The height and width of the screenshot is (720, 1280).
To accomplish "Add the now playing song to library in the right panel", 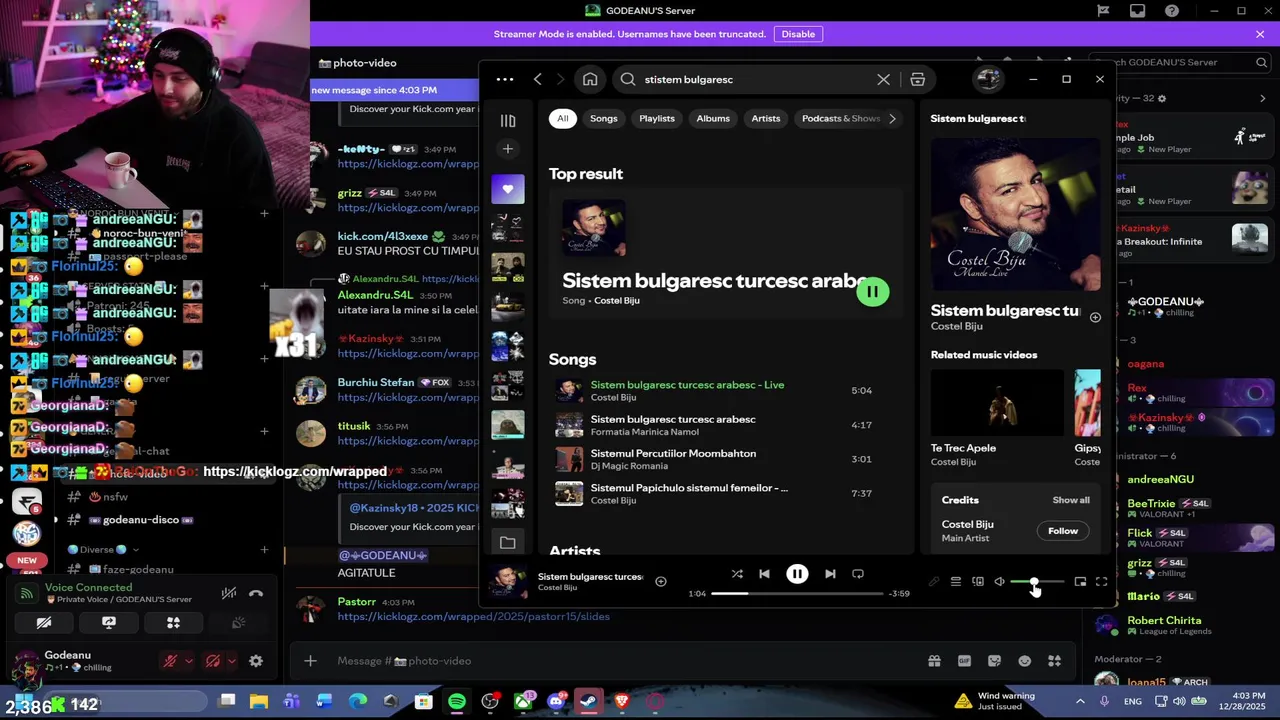I will click(1095, 318).
